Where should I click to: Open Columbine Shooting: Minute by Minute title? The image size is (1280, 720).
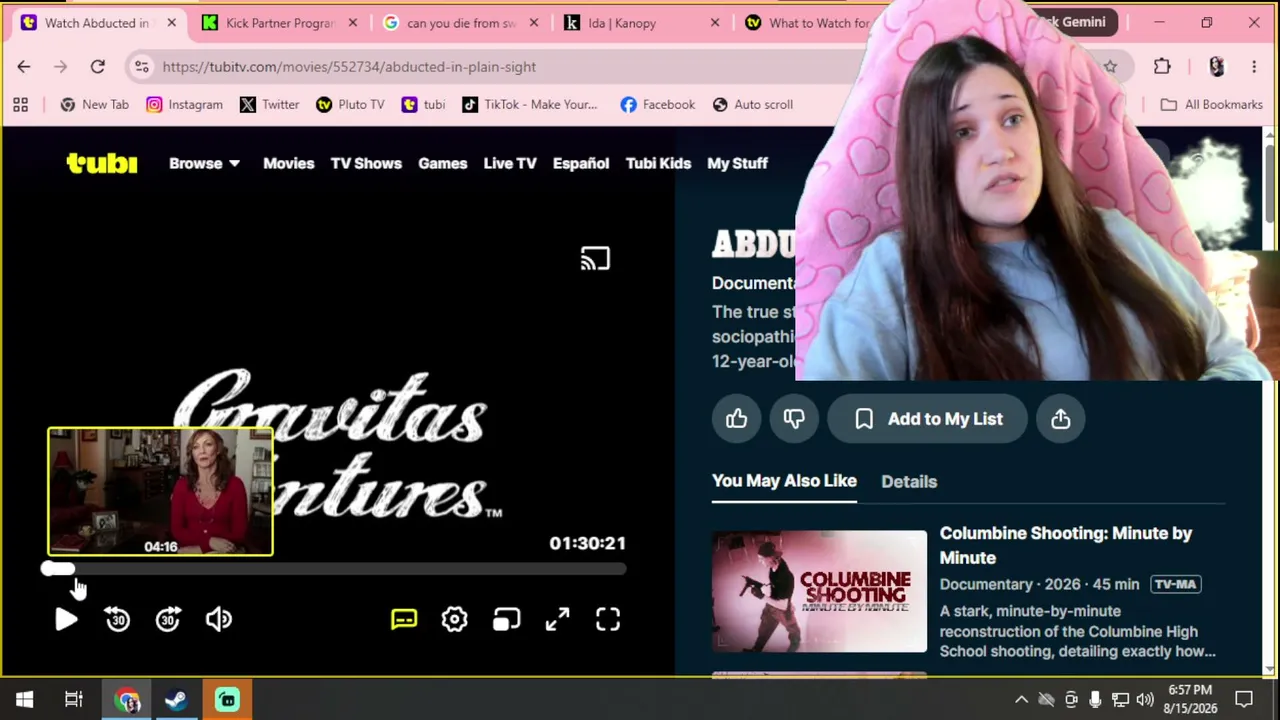(x=1066, y=545)
